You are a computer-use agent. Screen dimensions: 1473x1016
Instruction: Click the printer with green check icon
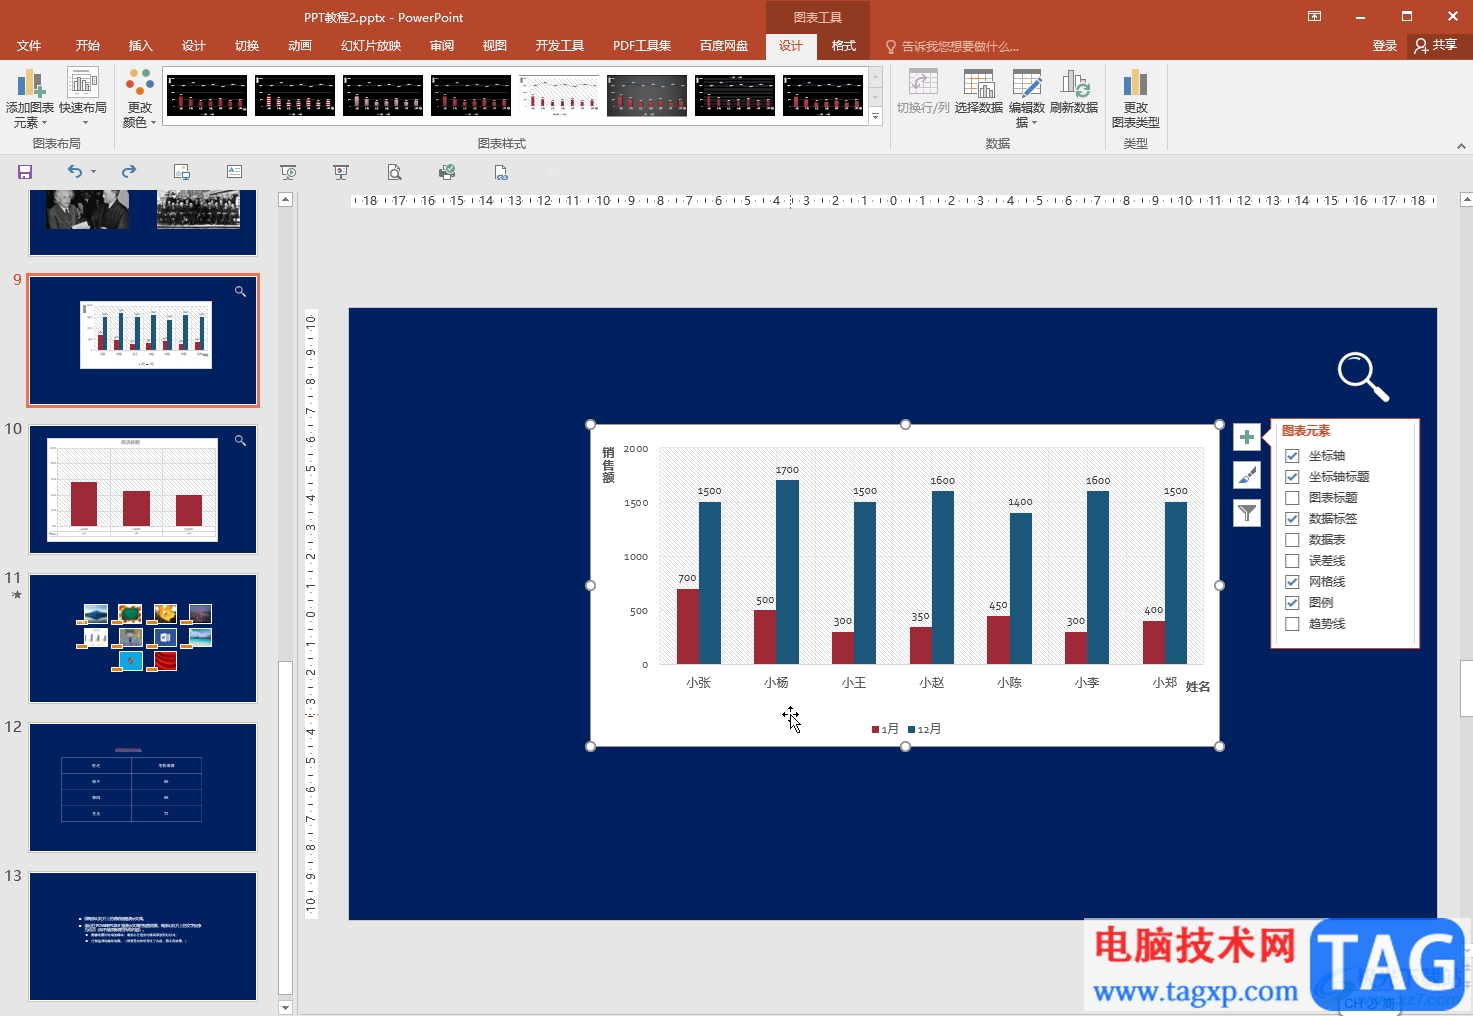click(x=447, y=172)
